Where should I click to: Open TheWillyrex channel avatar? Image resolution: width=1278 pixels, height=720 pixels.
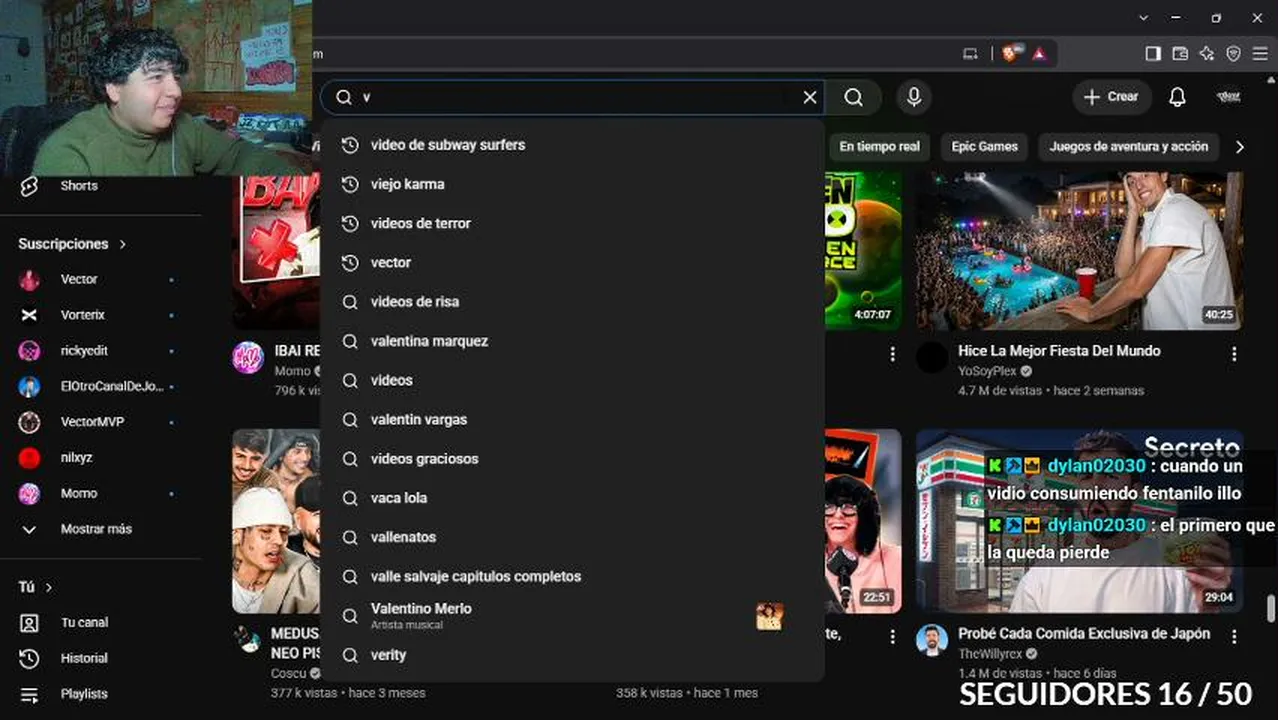pyautogui.click(x=932, y=640)
